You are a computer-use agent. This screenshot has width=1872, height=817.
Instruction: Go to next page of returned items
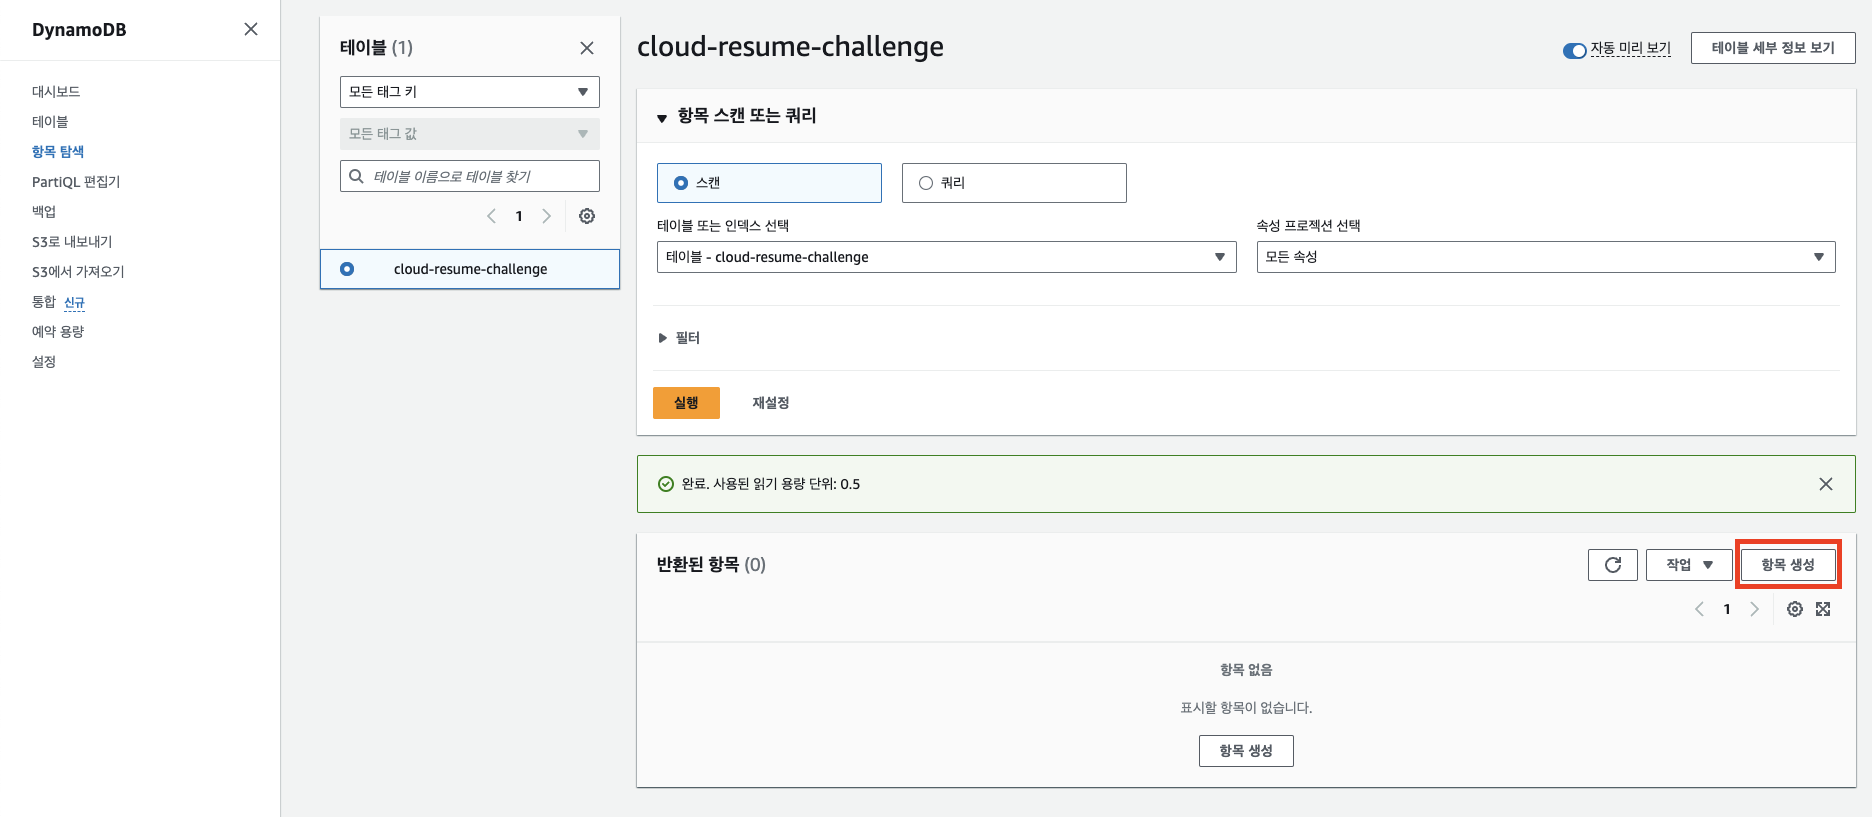(1754, 609)
